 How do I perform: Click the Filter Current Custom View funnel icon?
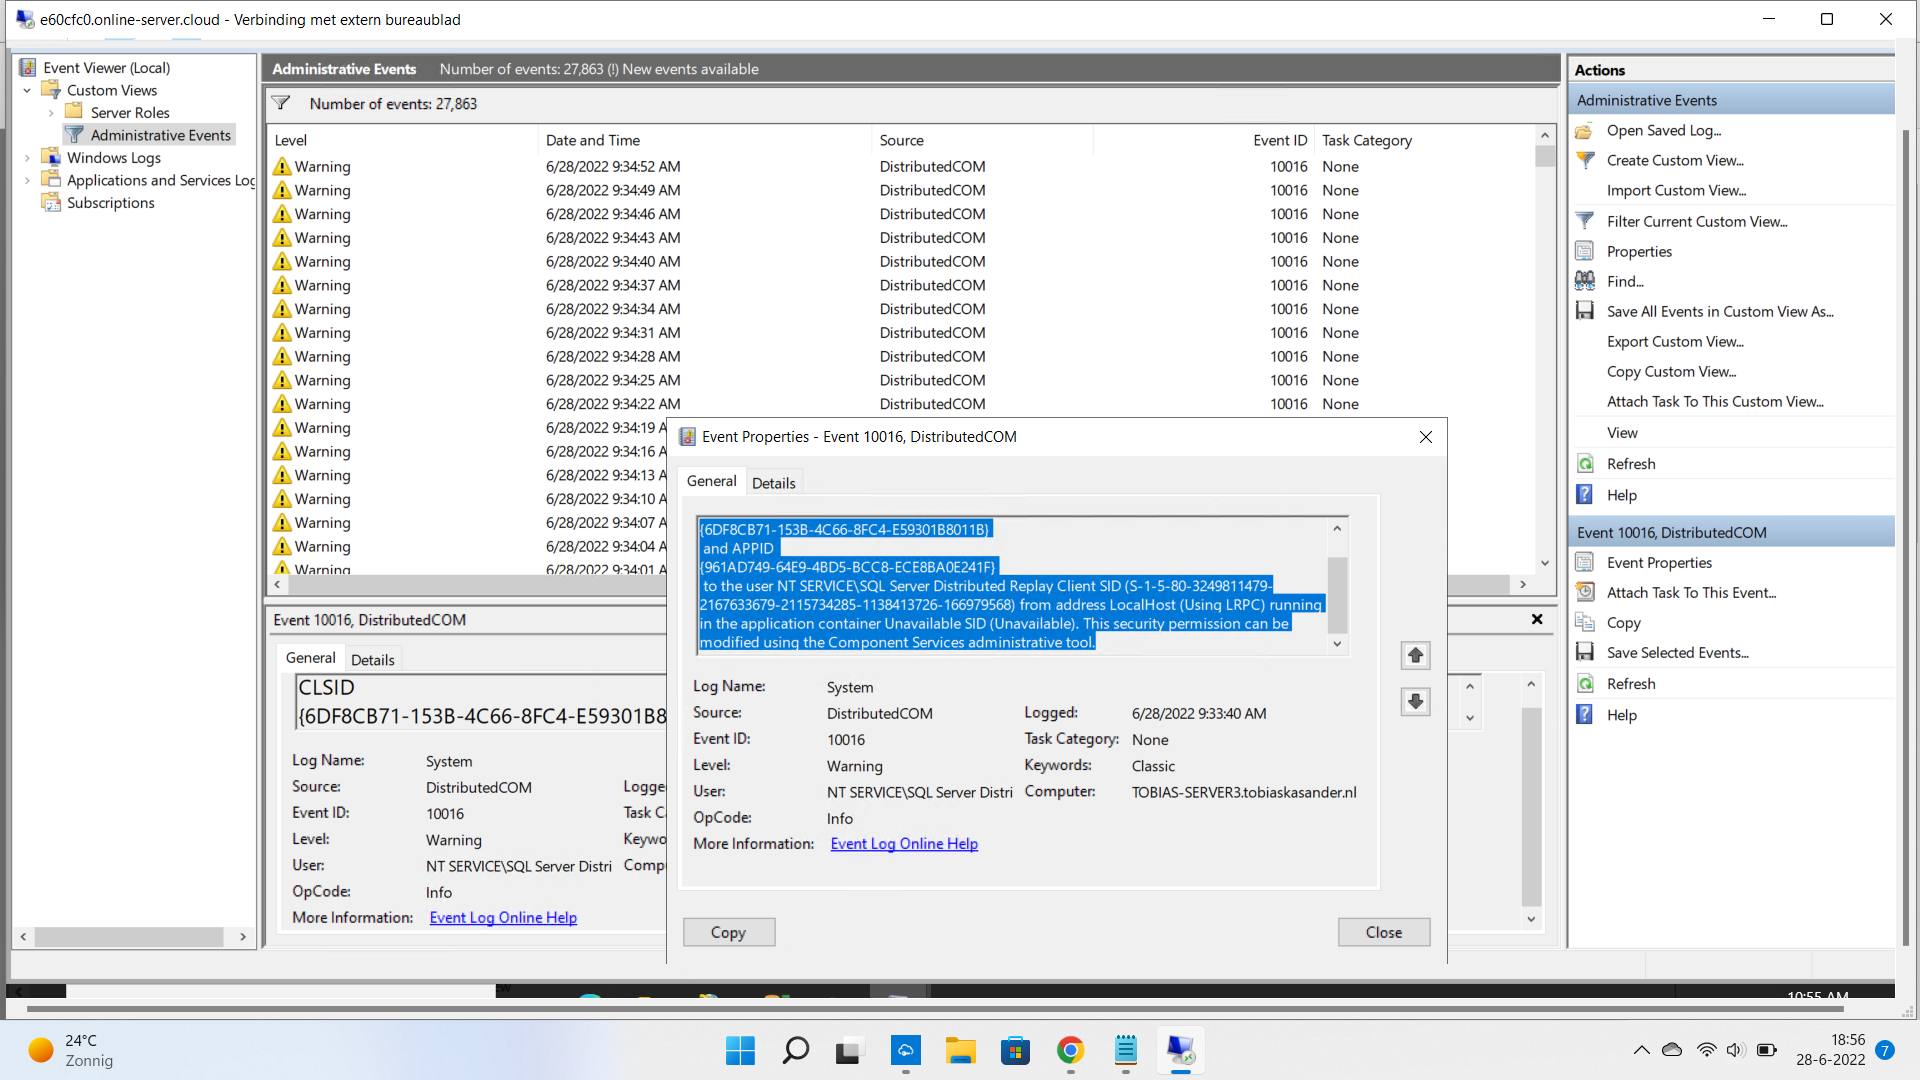(x=1585, y=221)
